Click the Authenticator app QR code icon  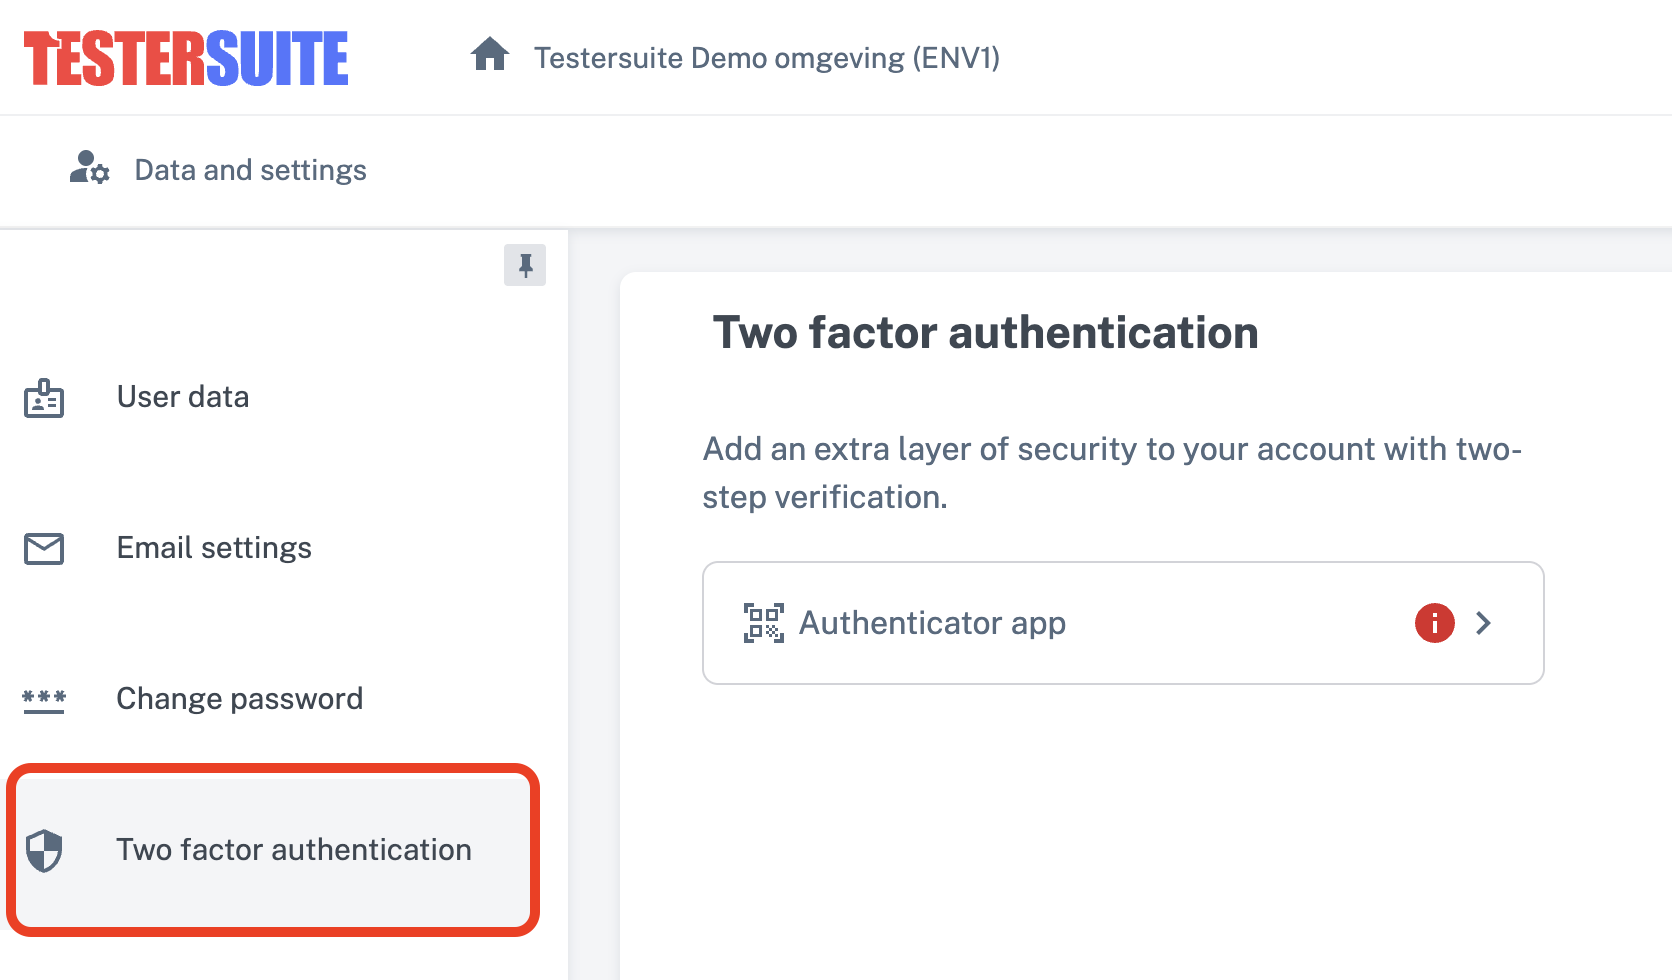[764, 623]
